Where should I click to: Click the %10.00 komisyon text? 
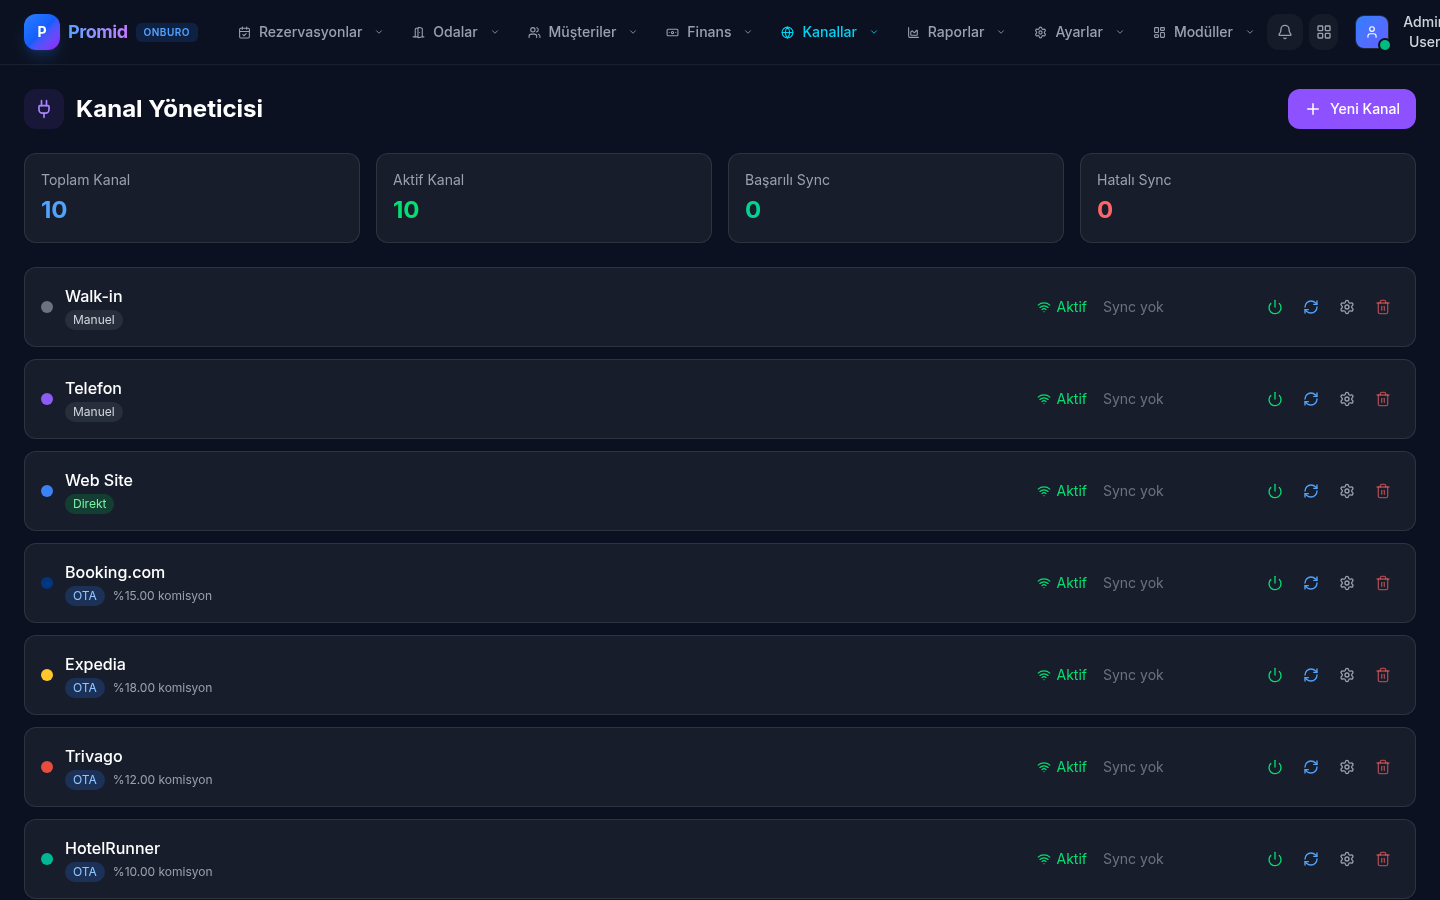[x=163, y=872]
